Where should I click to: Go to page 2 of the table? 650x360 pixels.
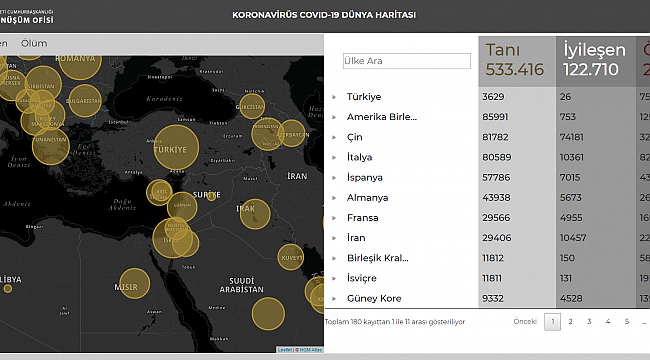click(570, 321)
